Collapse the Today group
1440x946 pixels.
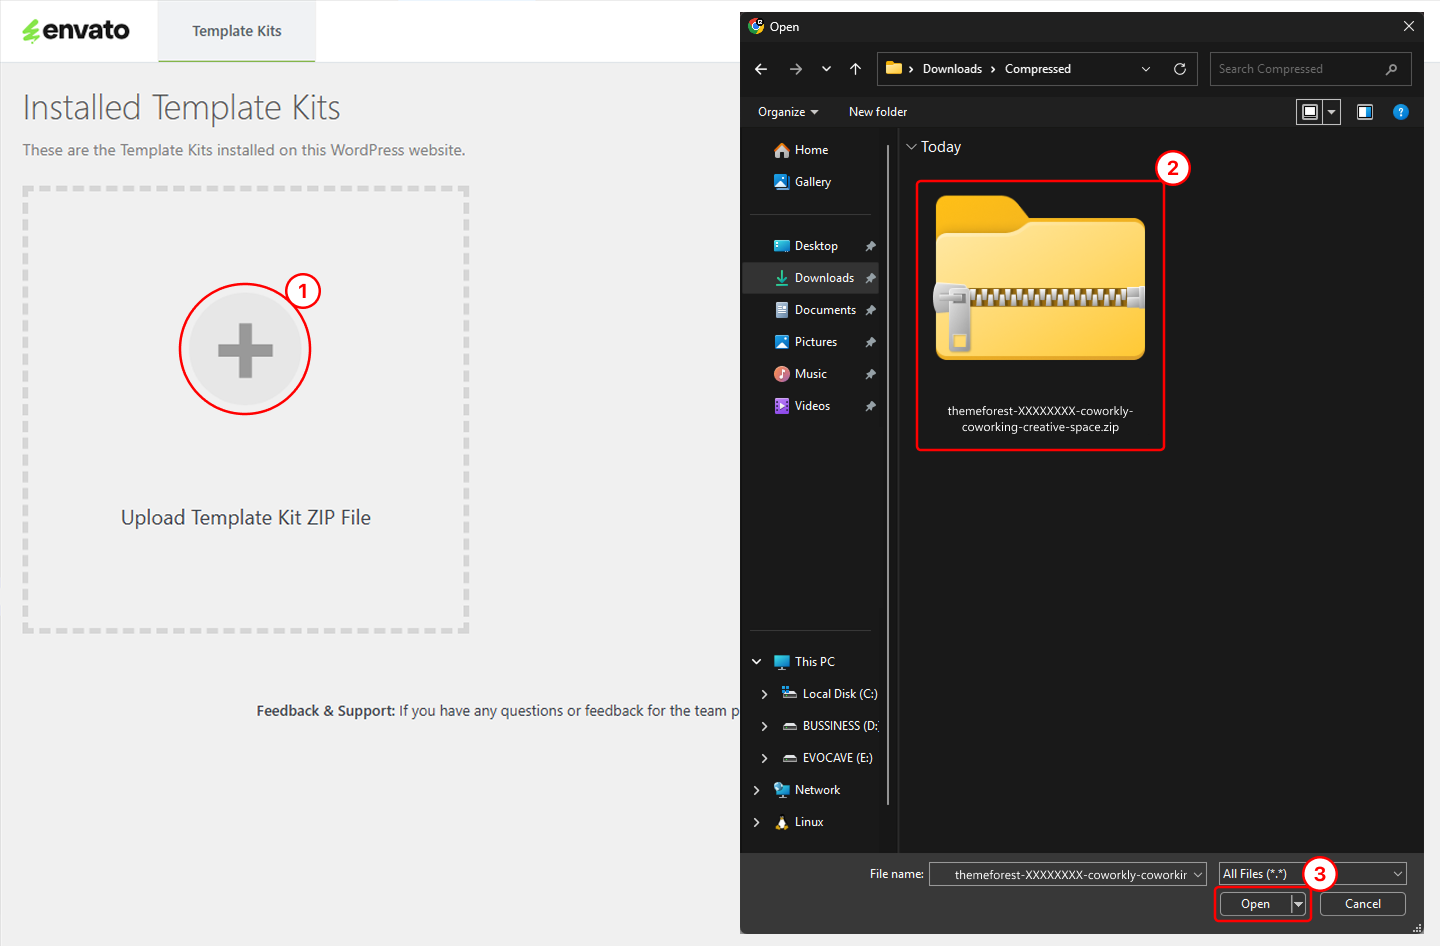tap(911, 147)
